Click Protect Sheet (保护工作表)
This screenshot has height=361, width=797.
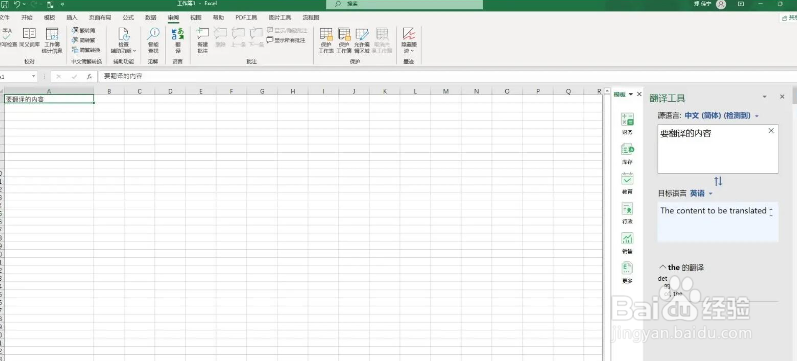(x=326, y=41)
